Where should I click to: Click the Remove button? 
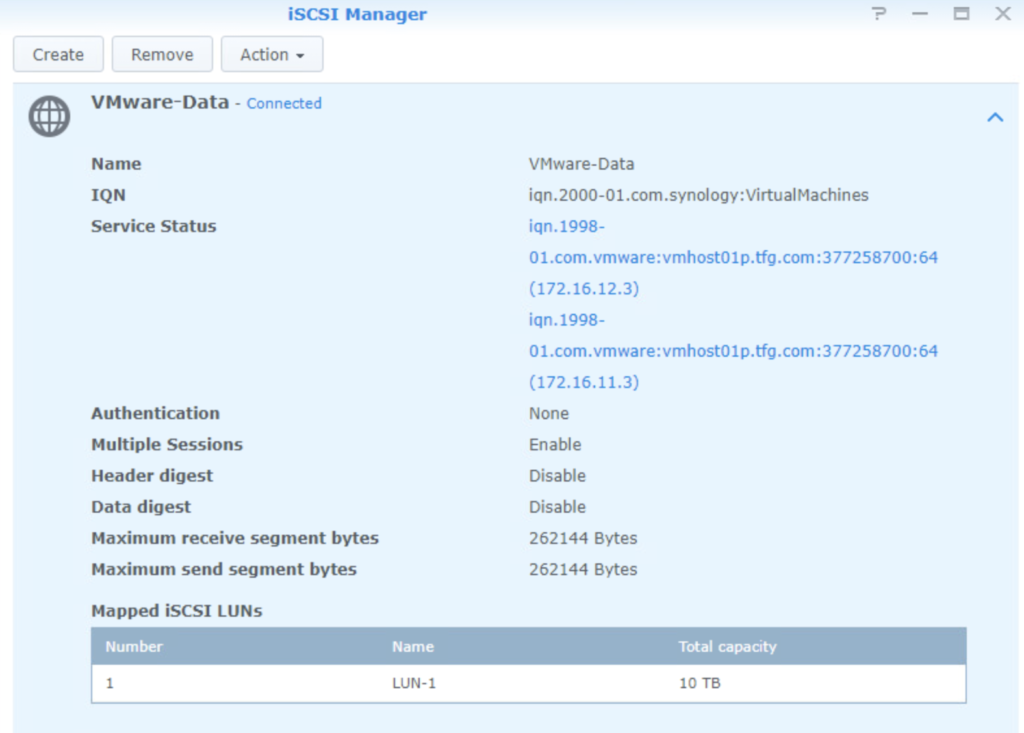(x=162, y=55)
